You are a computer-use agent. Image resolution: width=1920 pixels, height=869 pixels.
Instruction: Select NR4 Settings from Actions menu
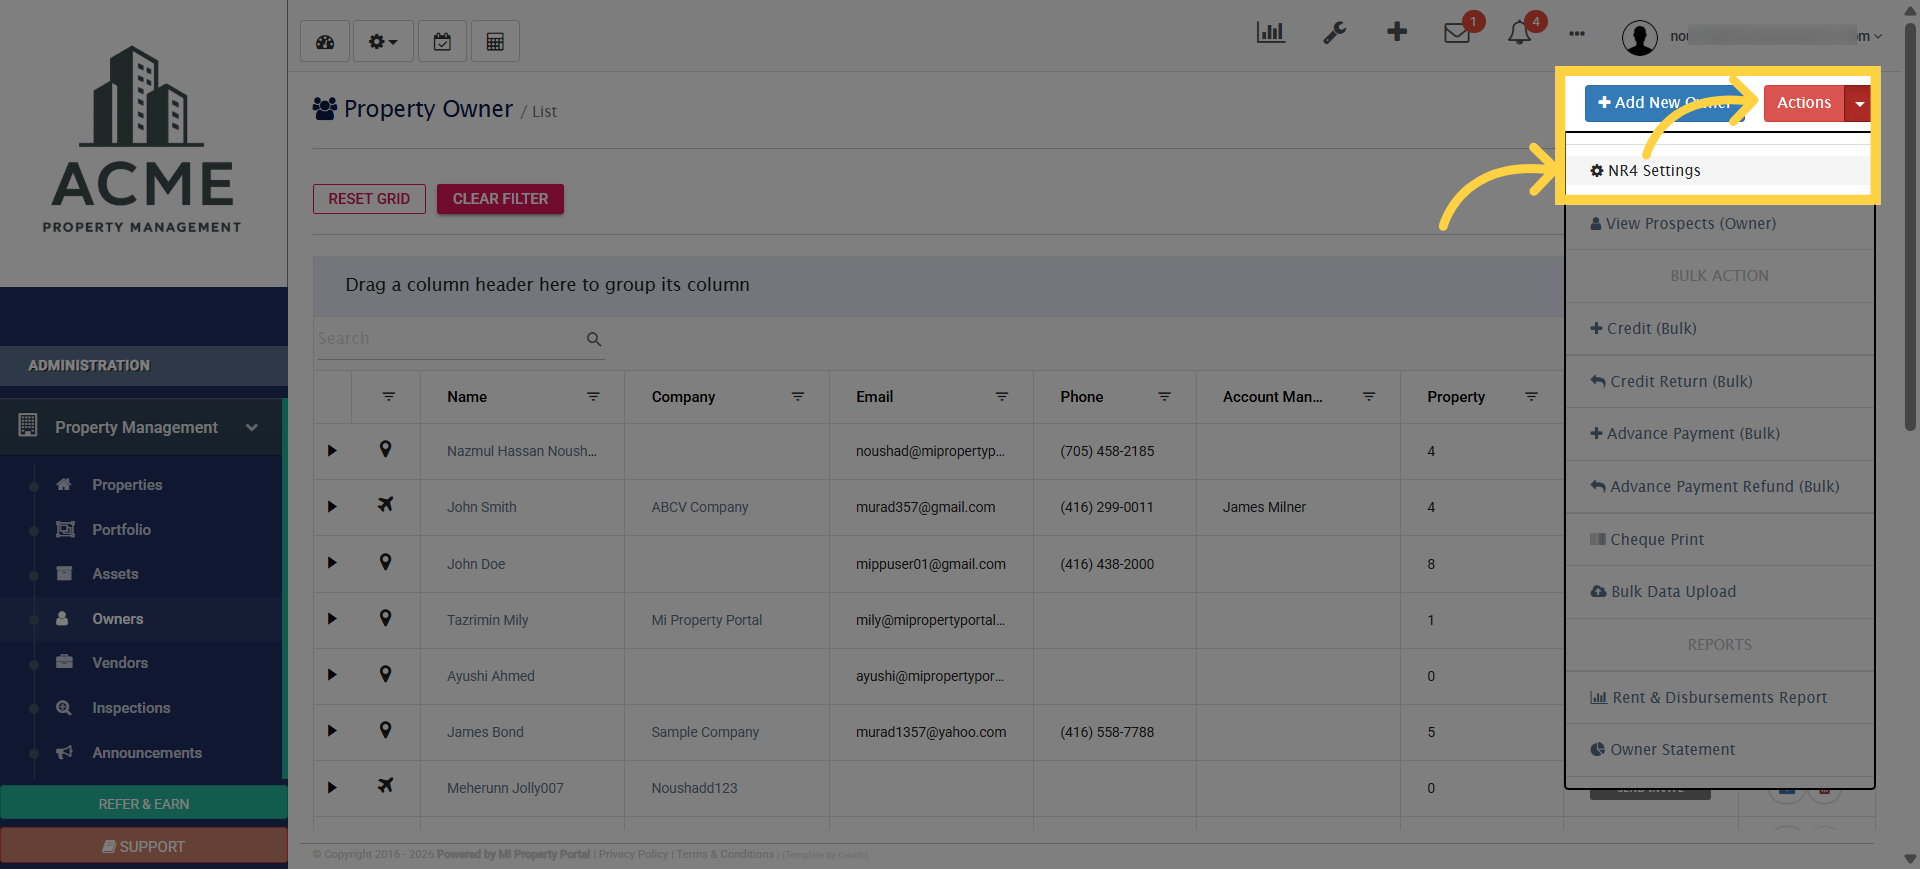[x=1718, y=171]
